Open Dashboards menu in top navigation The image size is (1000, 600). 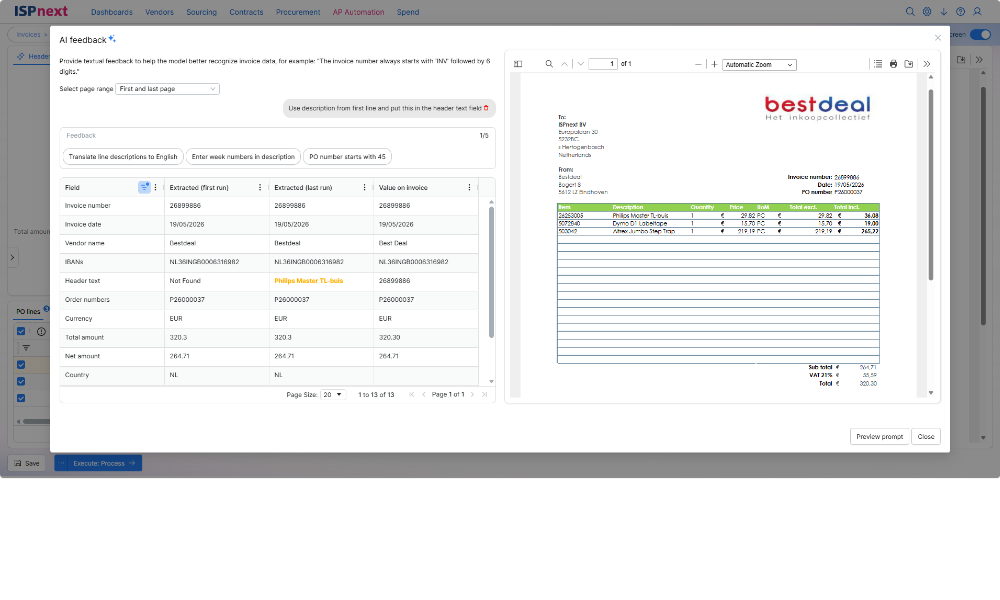coord(112,12)
